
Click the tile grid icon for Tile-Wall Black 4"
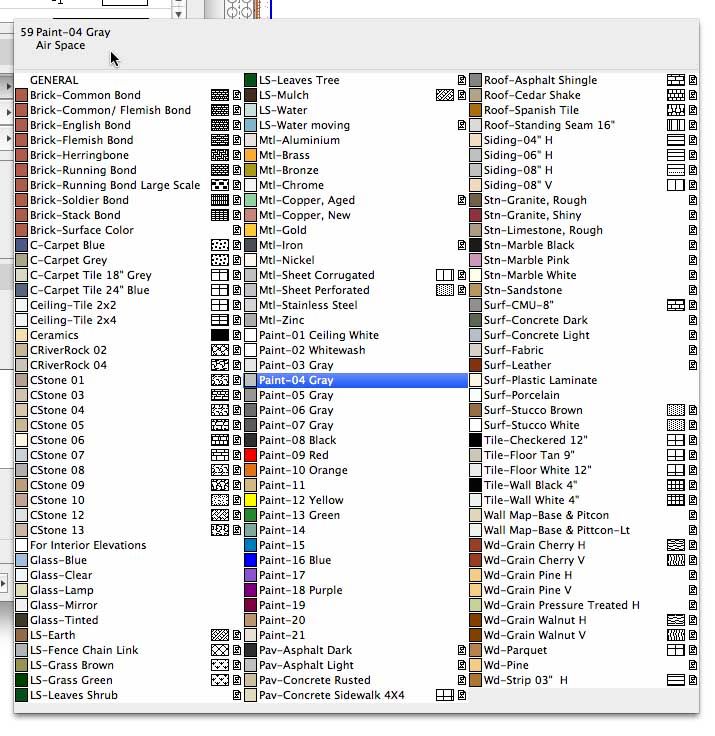676,485
